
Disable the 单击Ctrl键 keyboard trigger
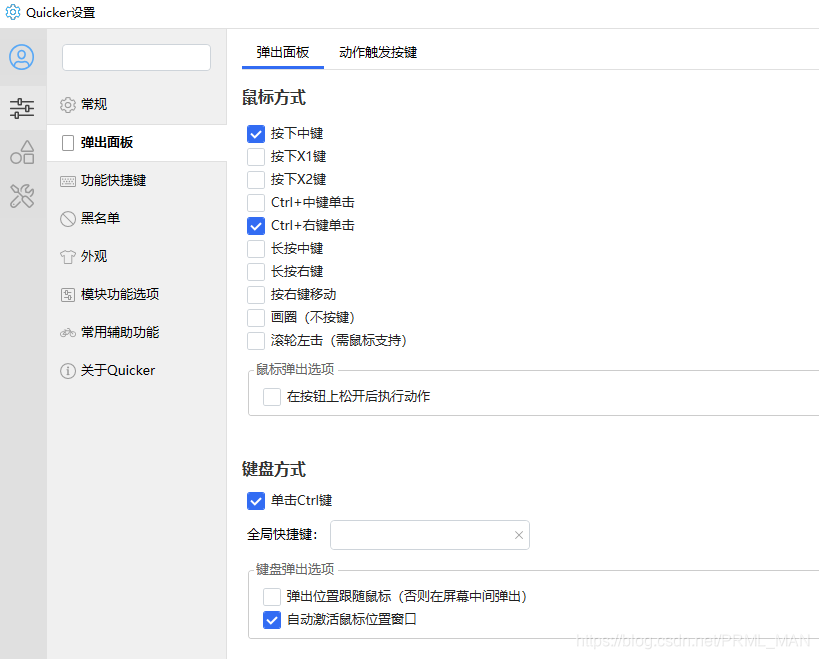(256, 501)
